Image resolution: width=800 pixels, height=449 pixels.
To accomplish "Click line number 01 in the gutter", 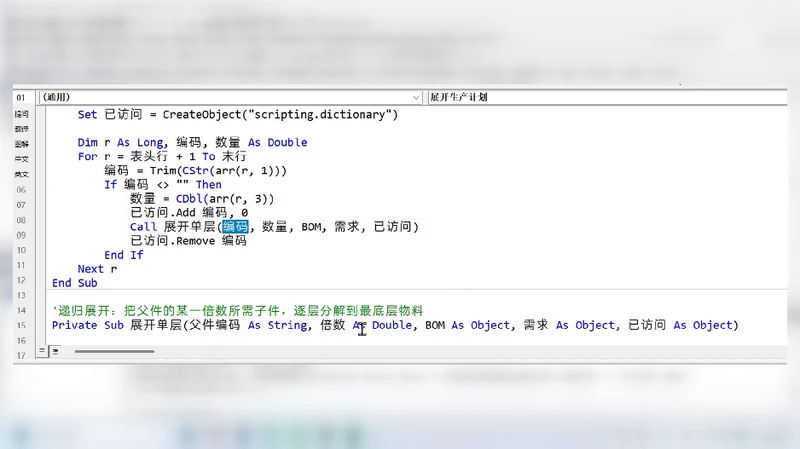I will click(x=21, y=97).
